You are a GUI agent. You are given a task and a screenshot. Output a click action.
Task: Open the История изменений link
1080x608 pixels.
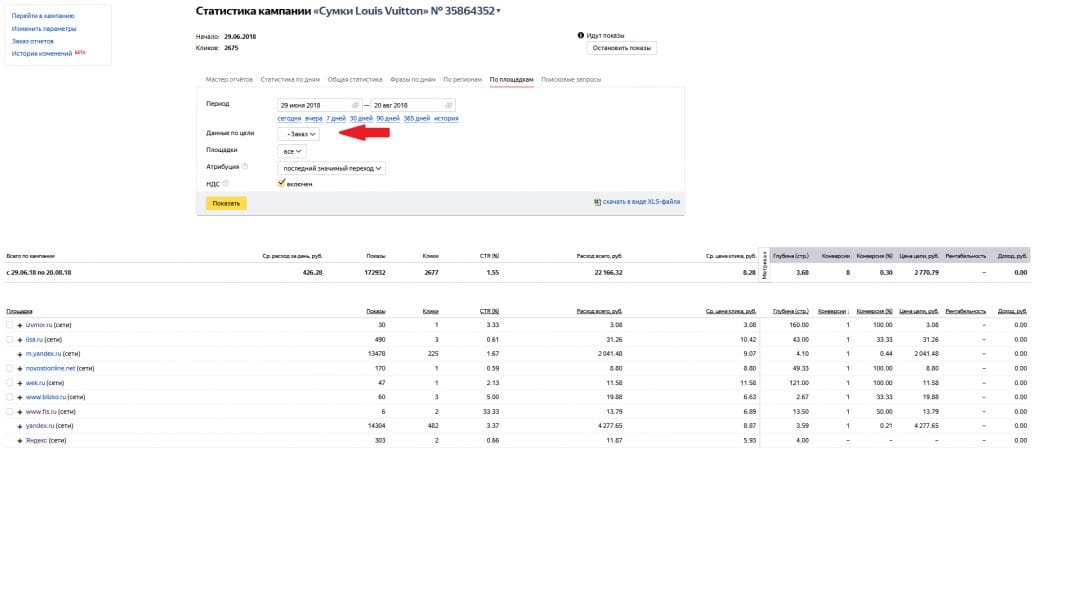(x=41, y=54)
